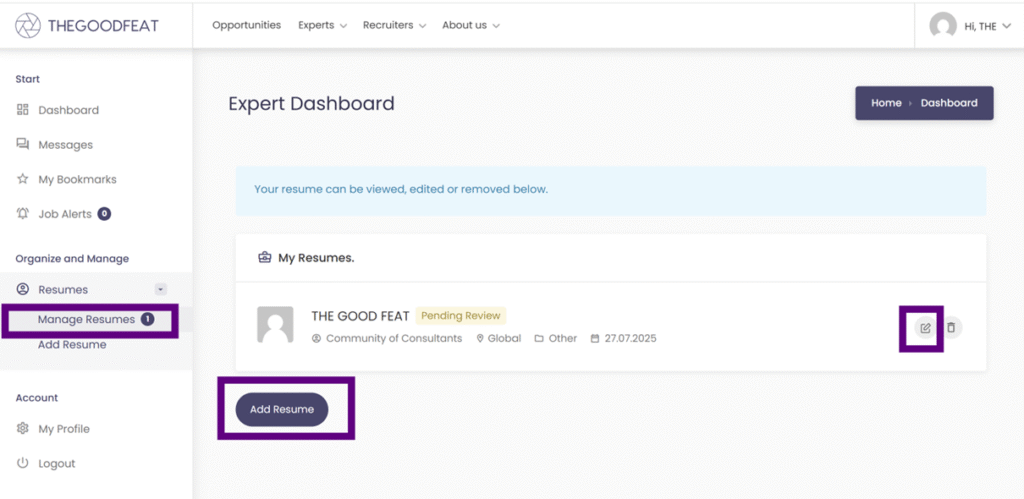Log out using the Logout item
Screen dimensions: 1024x499
[x=57, y=464]
